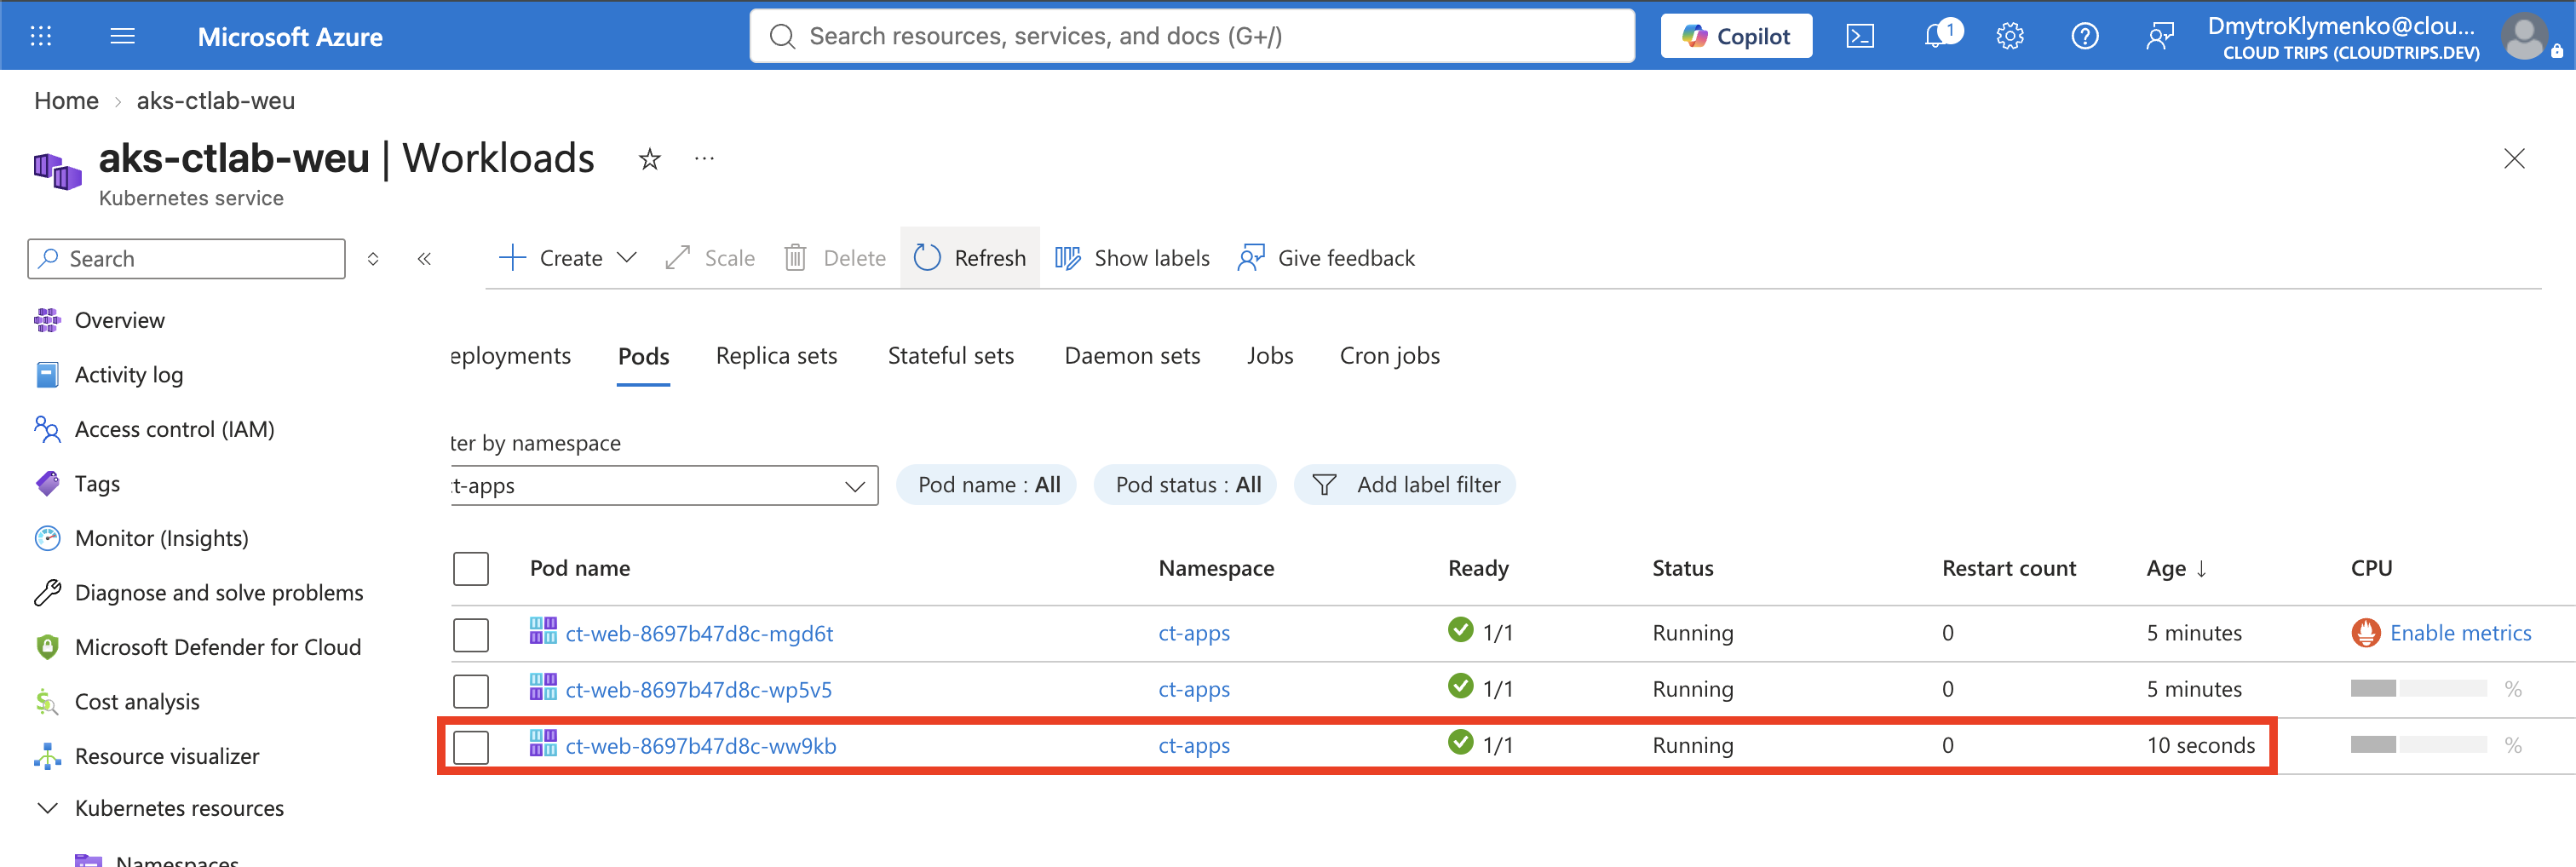Toggle the select-all pods checkbox
Viewport: 2576px width, 867px height.
tap(471, 569)
